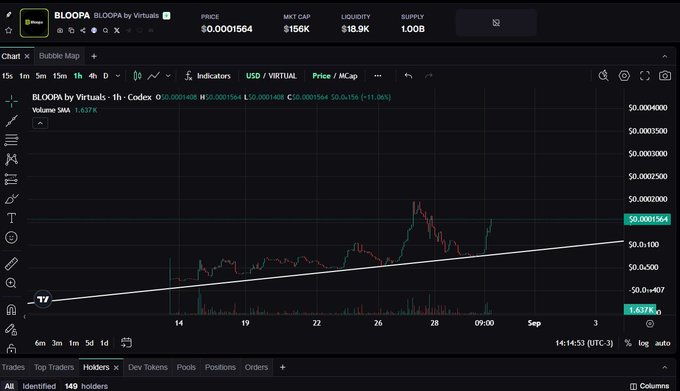
Task: Select the crosshair cursor tool
Action: (11, 101)
